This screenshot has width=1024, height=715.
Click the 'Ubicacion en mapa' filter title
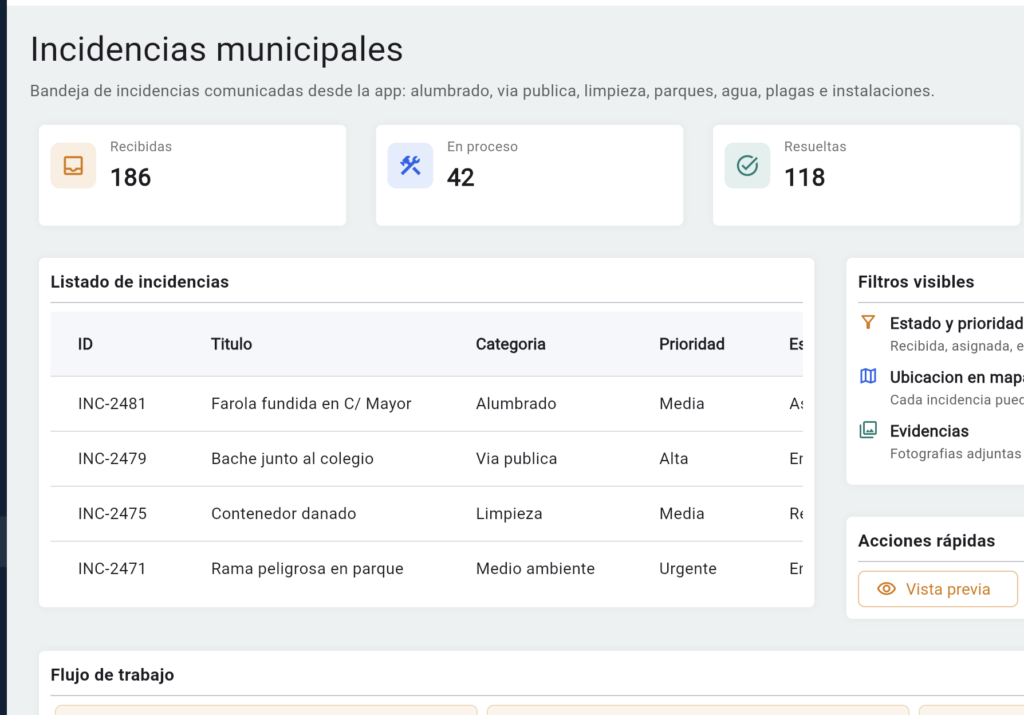[956, 377]
